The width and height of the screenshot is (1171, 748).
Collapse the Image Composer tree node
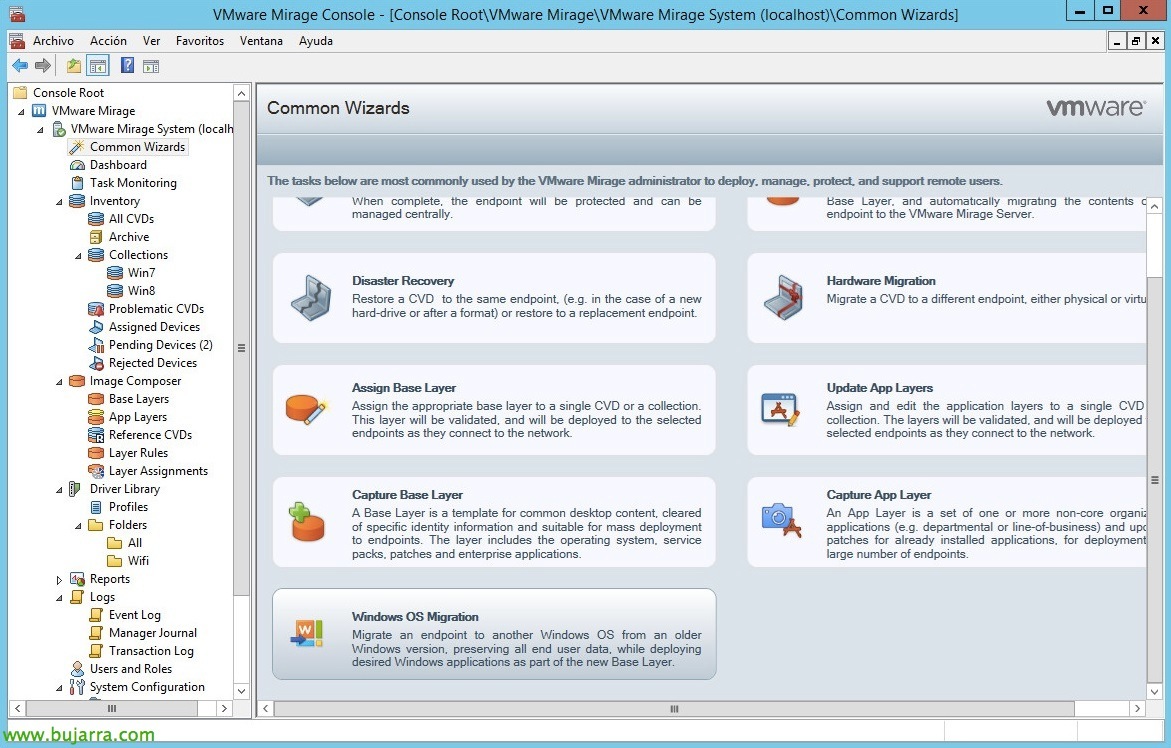59,381
